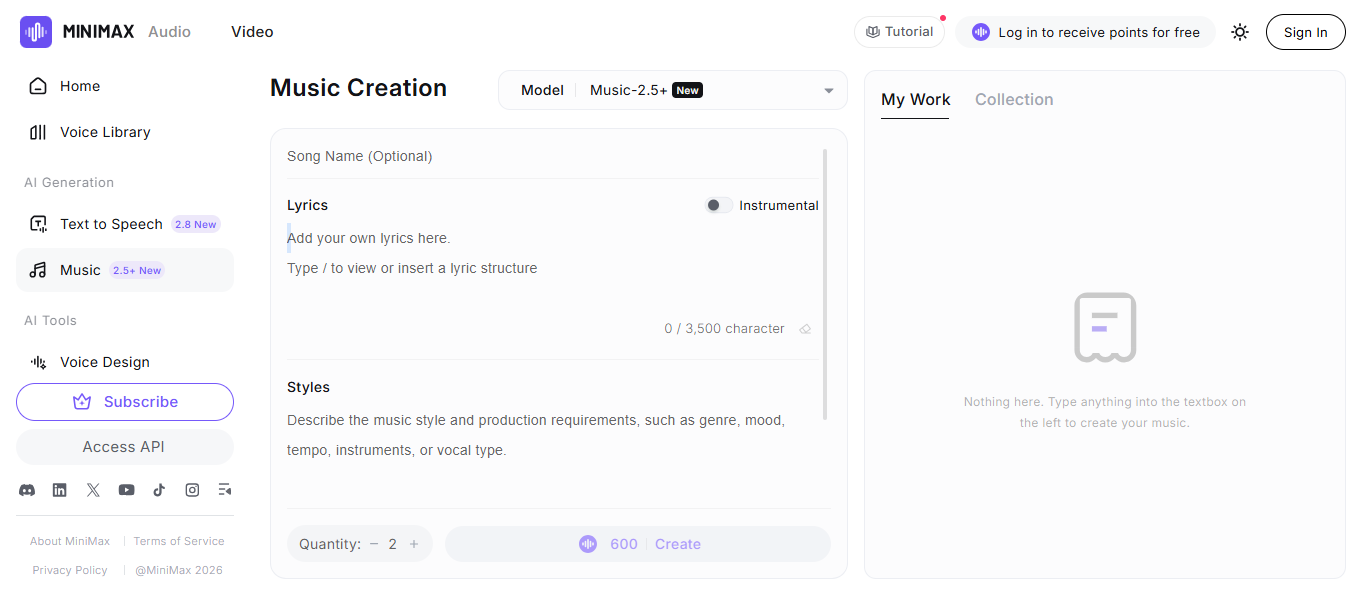Increase quantity with the plus stepper
Screen dimensions: 1366x599
pos(414,543)
